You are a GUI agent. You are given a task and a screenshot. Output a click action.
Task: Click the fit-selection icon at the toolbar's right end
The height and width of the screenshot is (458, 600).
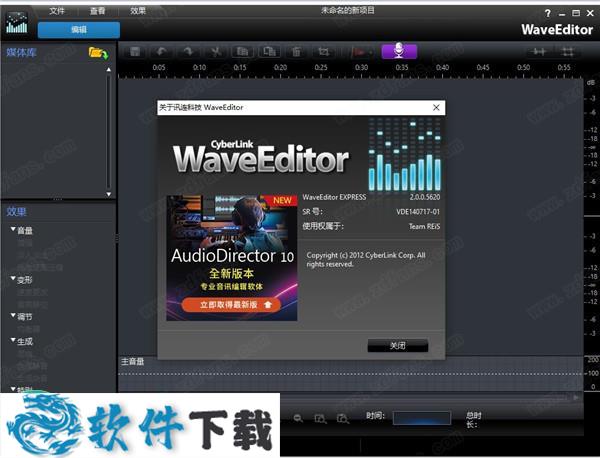[568, 51]
